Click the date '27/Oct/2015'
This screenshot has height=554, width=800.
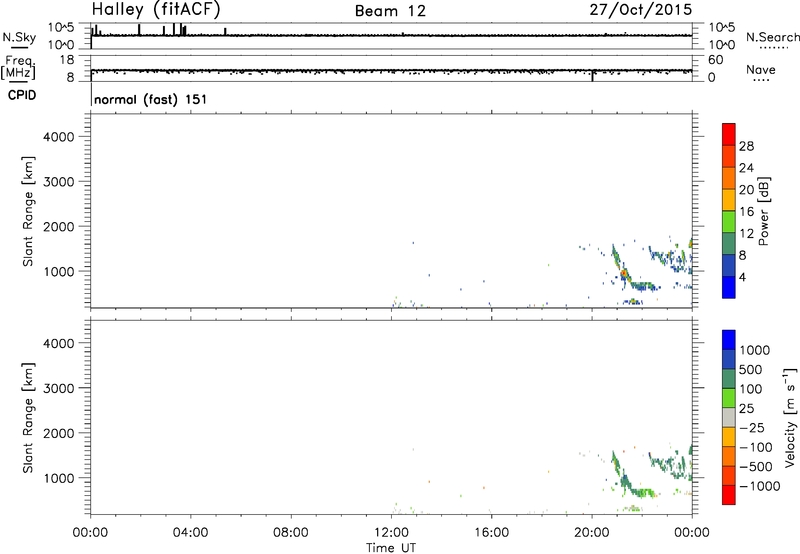click(640, 9)
